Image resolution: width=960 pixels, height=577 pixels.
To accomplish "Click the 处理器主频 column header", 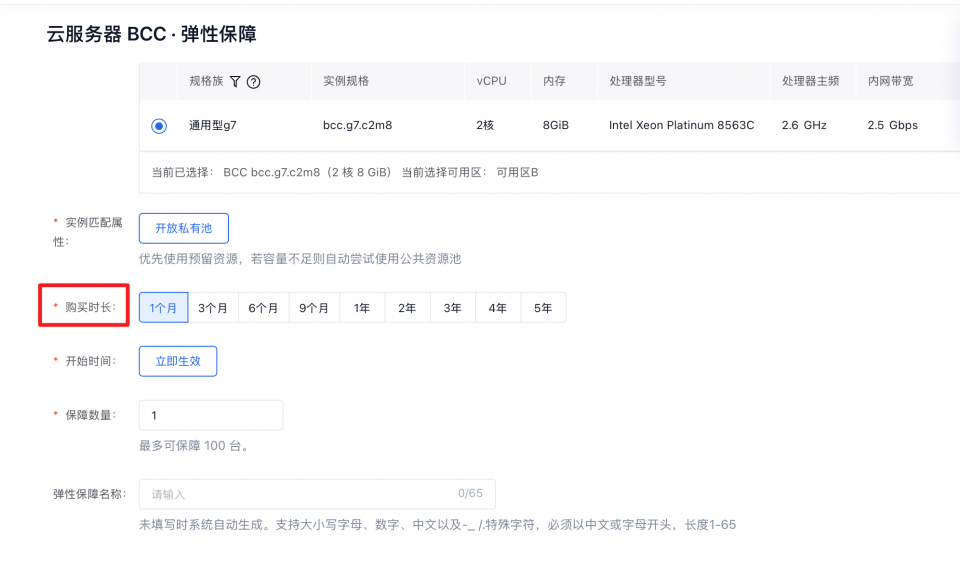I will click(x=810, y=81).
